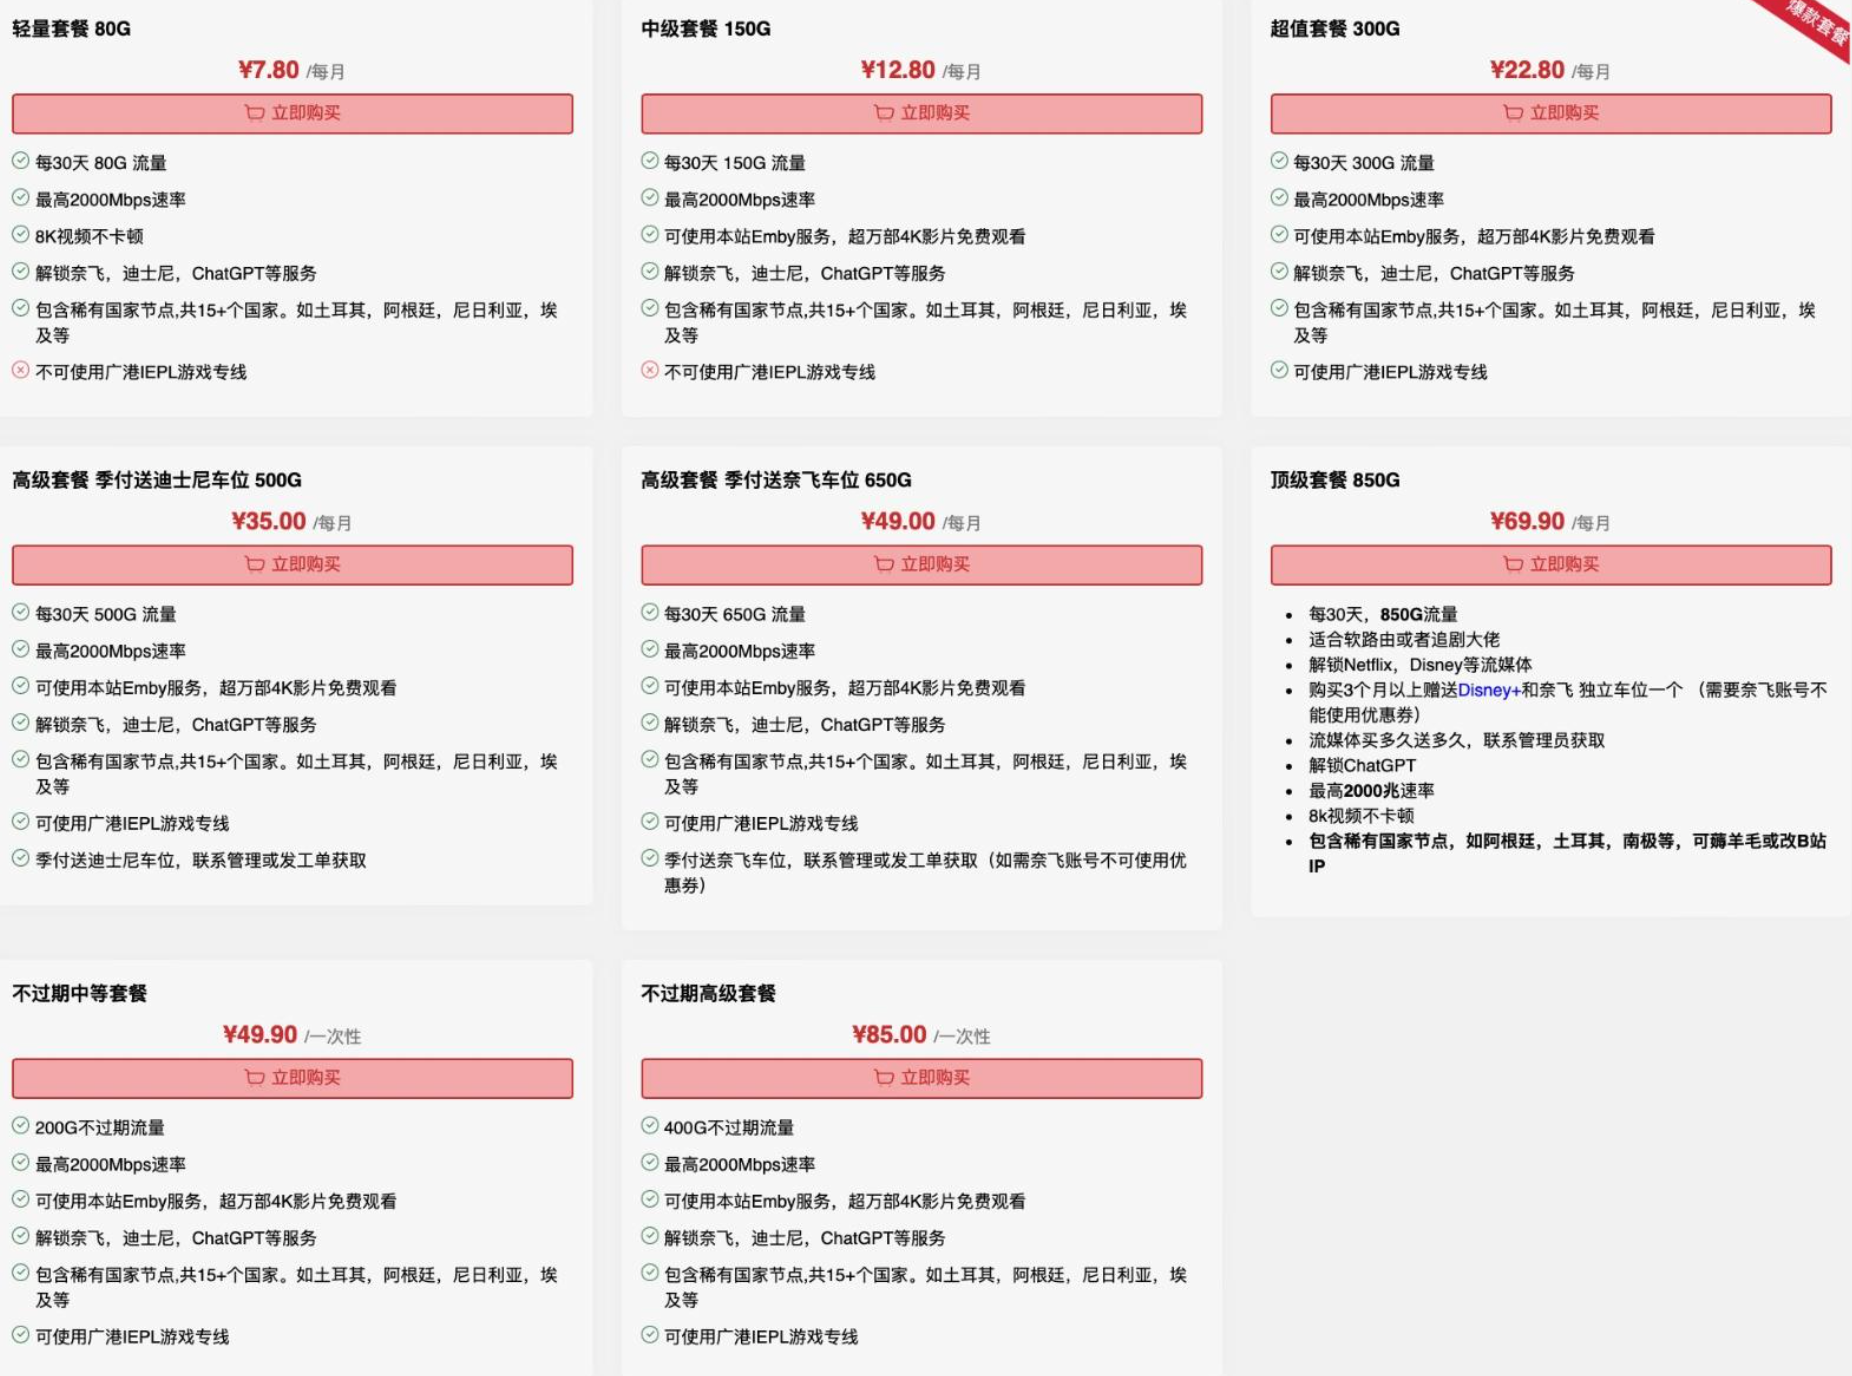This screenshot has height=1376, width=1852.
Task: Click IEPL check icon in 超值套餐 300G
Action: (x=1278, y=371)
